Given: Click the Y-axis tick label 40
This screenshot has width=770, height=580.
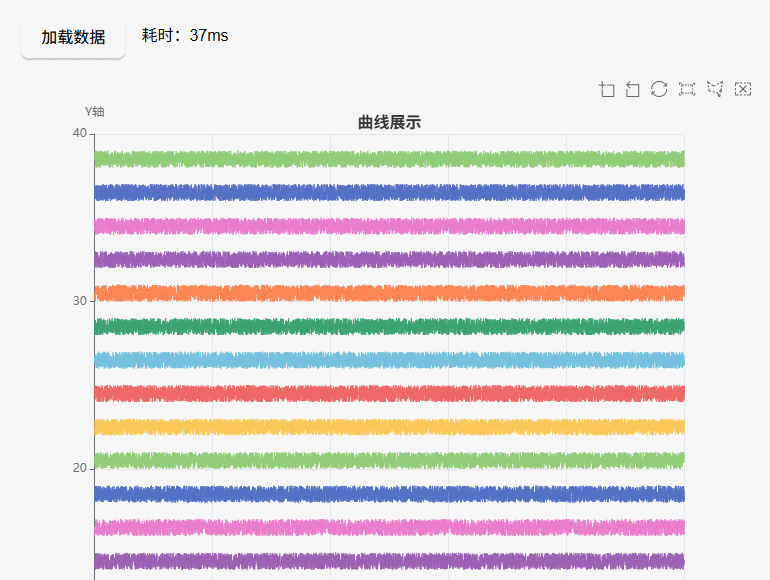Looking at the screenshot, I should pos(80,133).
